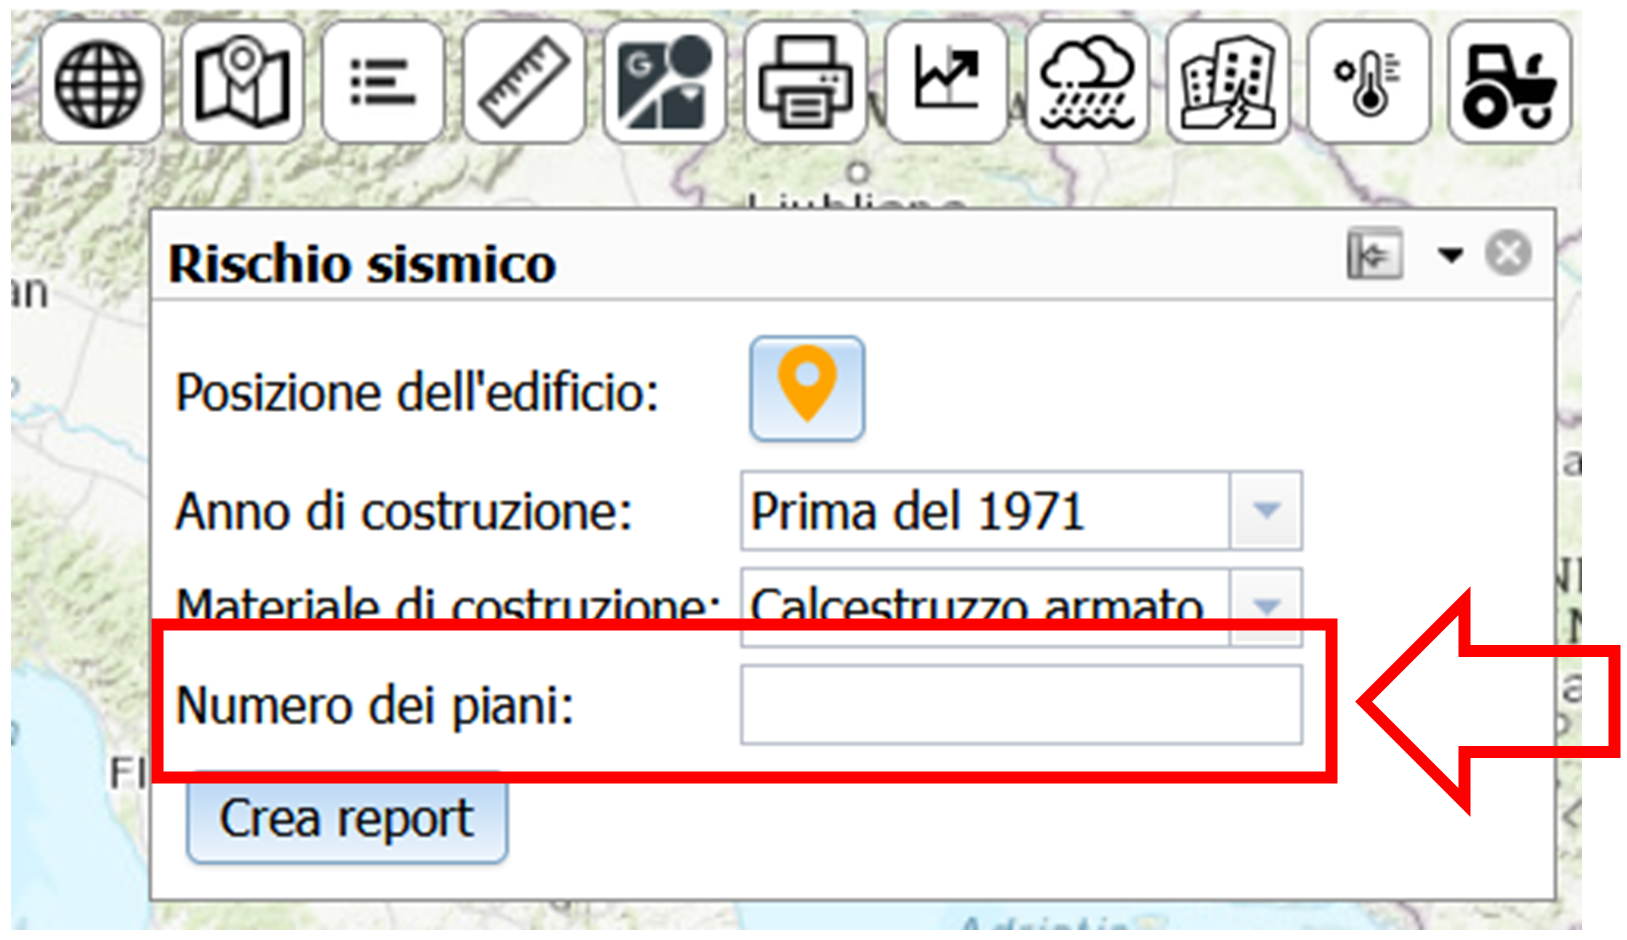Click the Numero dei piani label
1627x940 pixels.
[x=375, y=706]
